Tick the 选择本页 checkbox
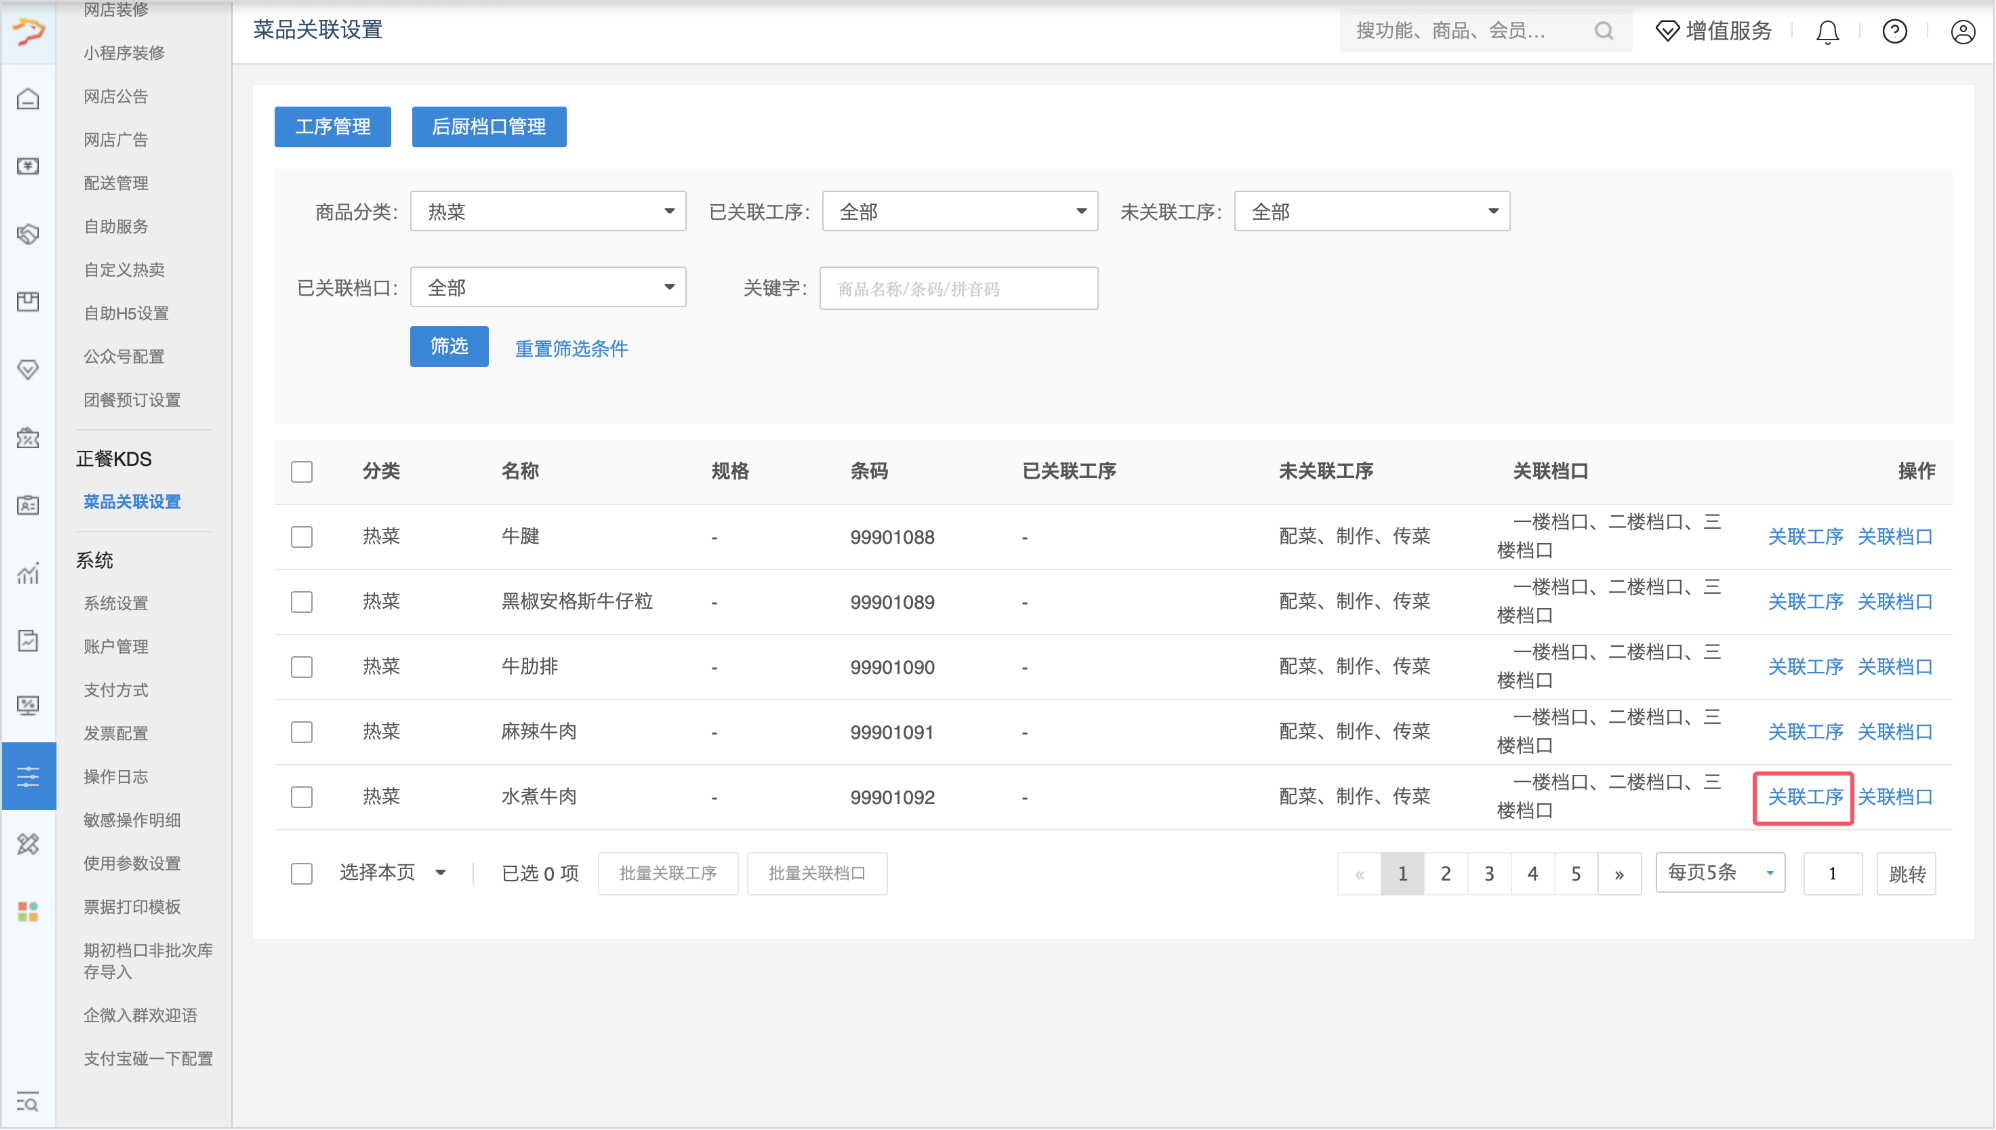The height and width of the screenshot is (1130, 1996). pyautogui.click(x=302, y=874)
